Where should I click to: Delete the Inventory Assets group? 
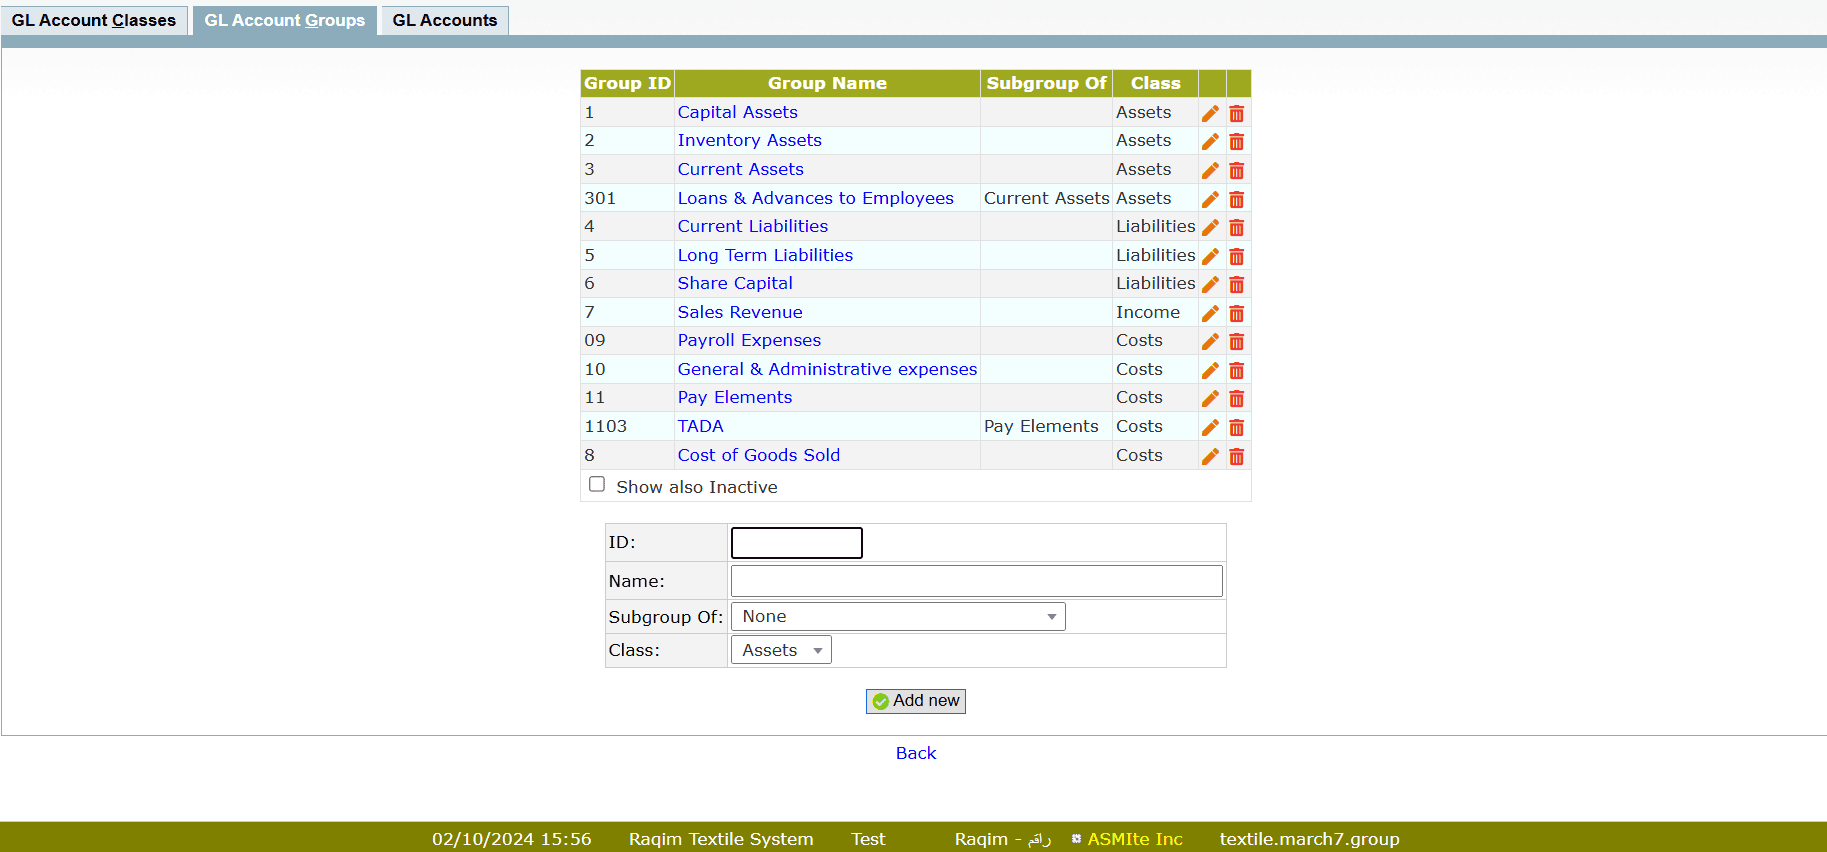coord(1237,142)
